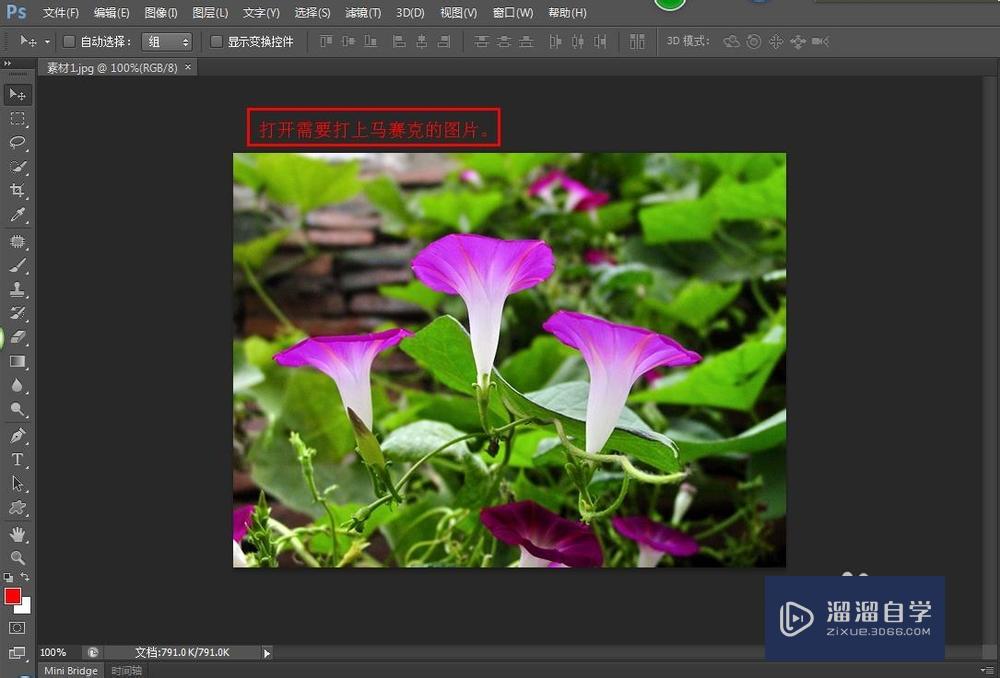Image resolution: width=1000 pixels, height=678 pixels.
Task: Toggle the 显示变换控件 checkbox
Action: (217, 42)
